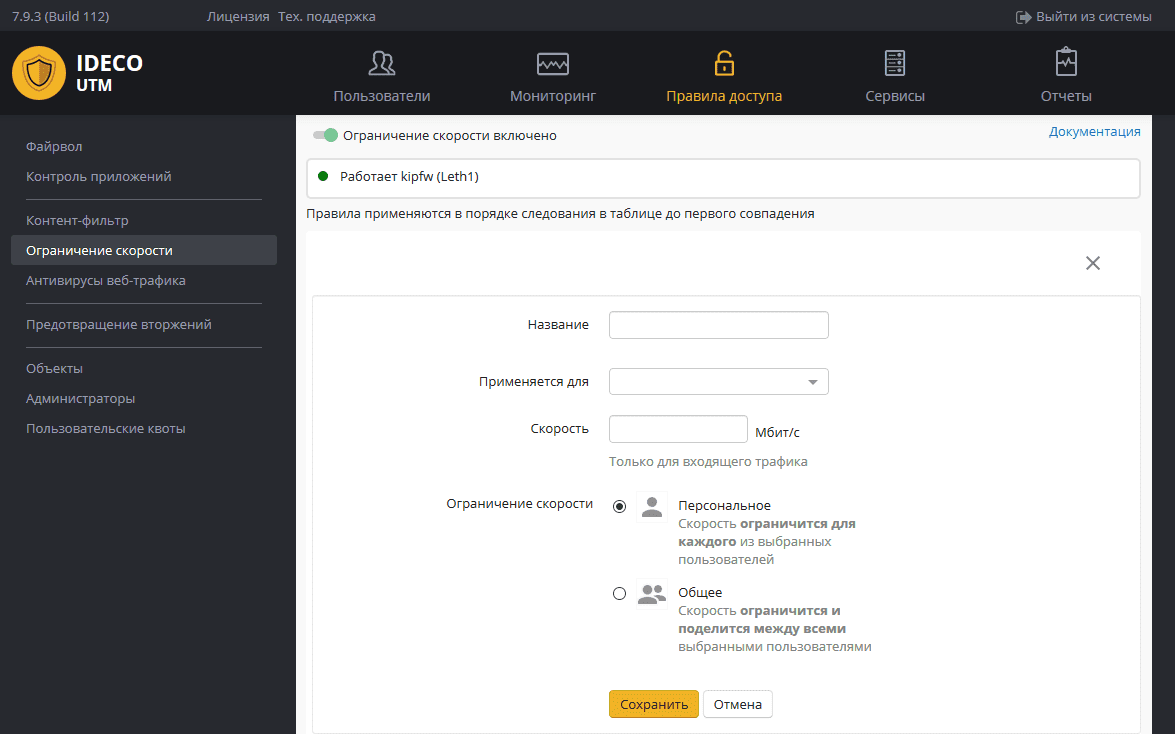Screen dimensions: 1175x734
Task: Close the rule form with X icon
Action: [1093, 263]
